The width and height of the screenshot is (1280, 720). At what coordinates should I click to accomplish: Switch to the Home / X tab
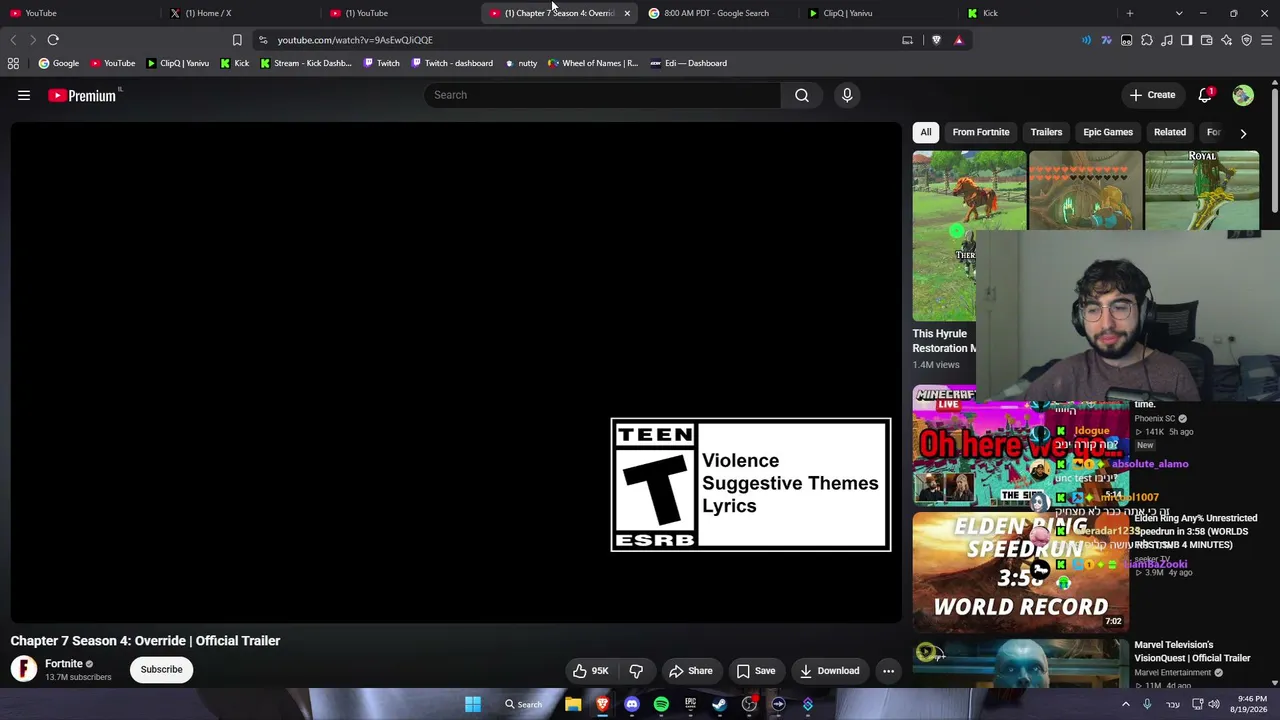[241, 13]
